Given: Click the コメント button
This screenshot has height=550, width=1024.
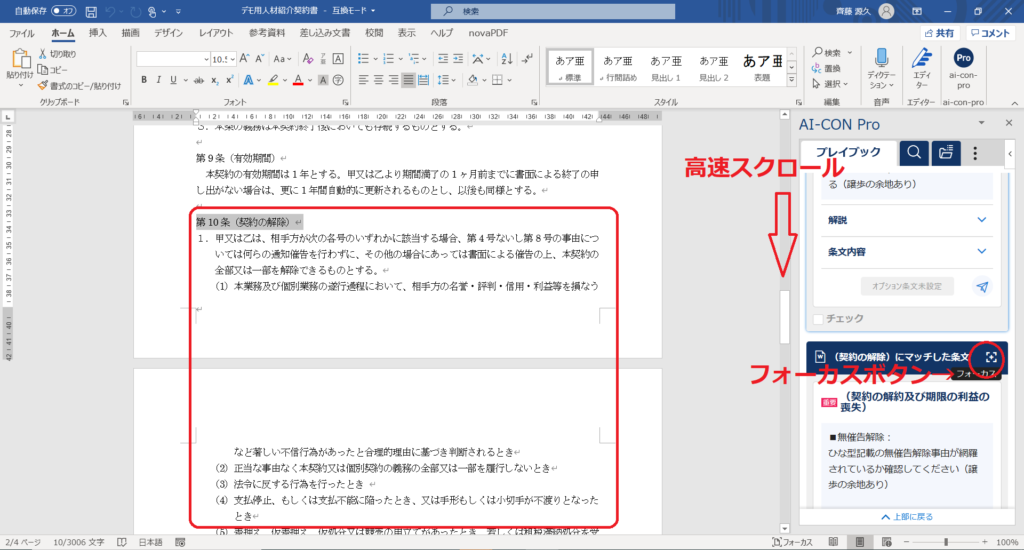Looking at the screenshot, I should [x=989, y=33].
